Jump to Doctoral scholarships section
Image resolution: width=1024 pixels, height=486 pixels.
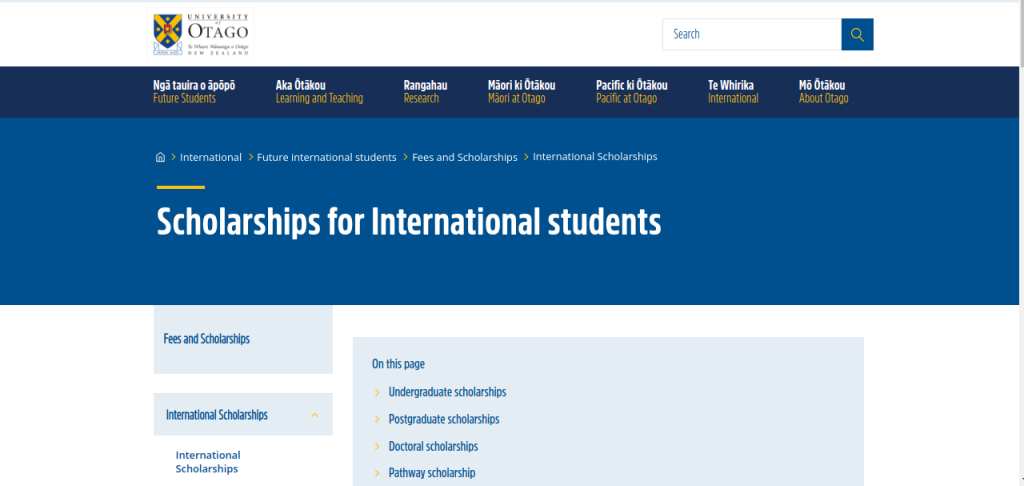(433, 447)
